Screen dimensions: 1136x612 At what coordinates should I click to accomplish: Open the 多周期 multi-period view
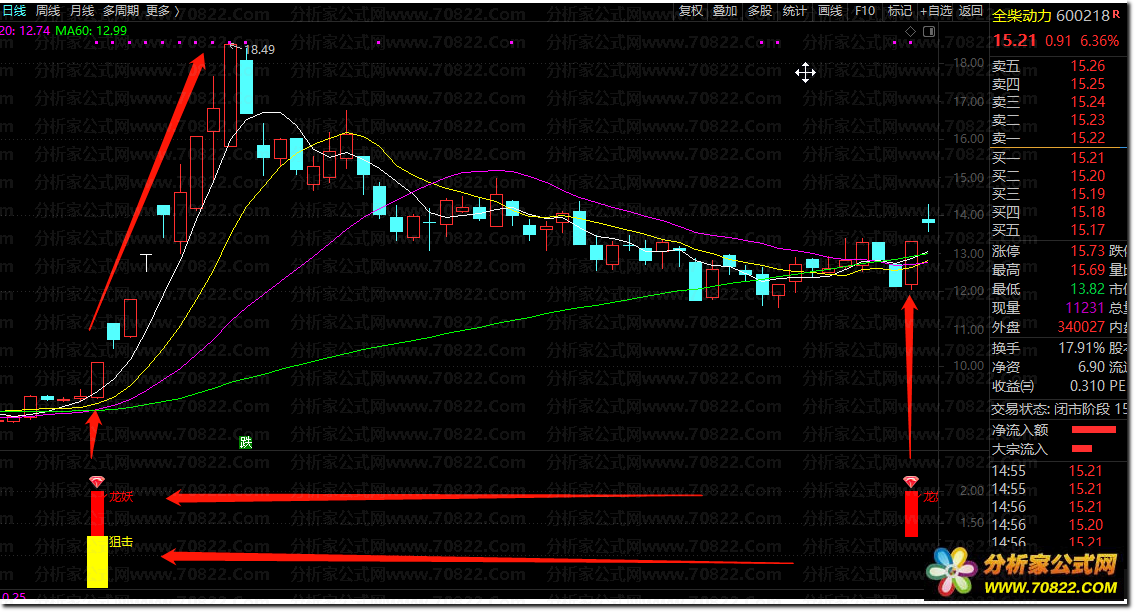click(120, 11)
